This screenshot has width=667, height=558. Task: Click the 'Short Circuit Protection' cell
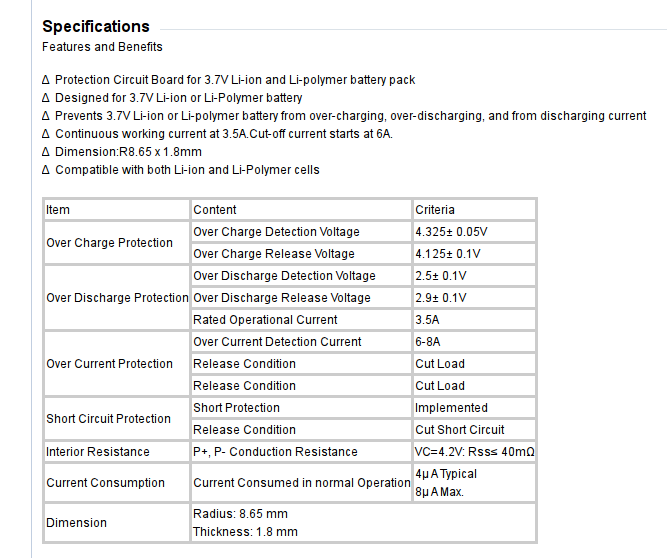coord(117,419)
